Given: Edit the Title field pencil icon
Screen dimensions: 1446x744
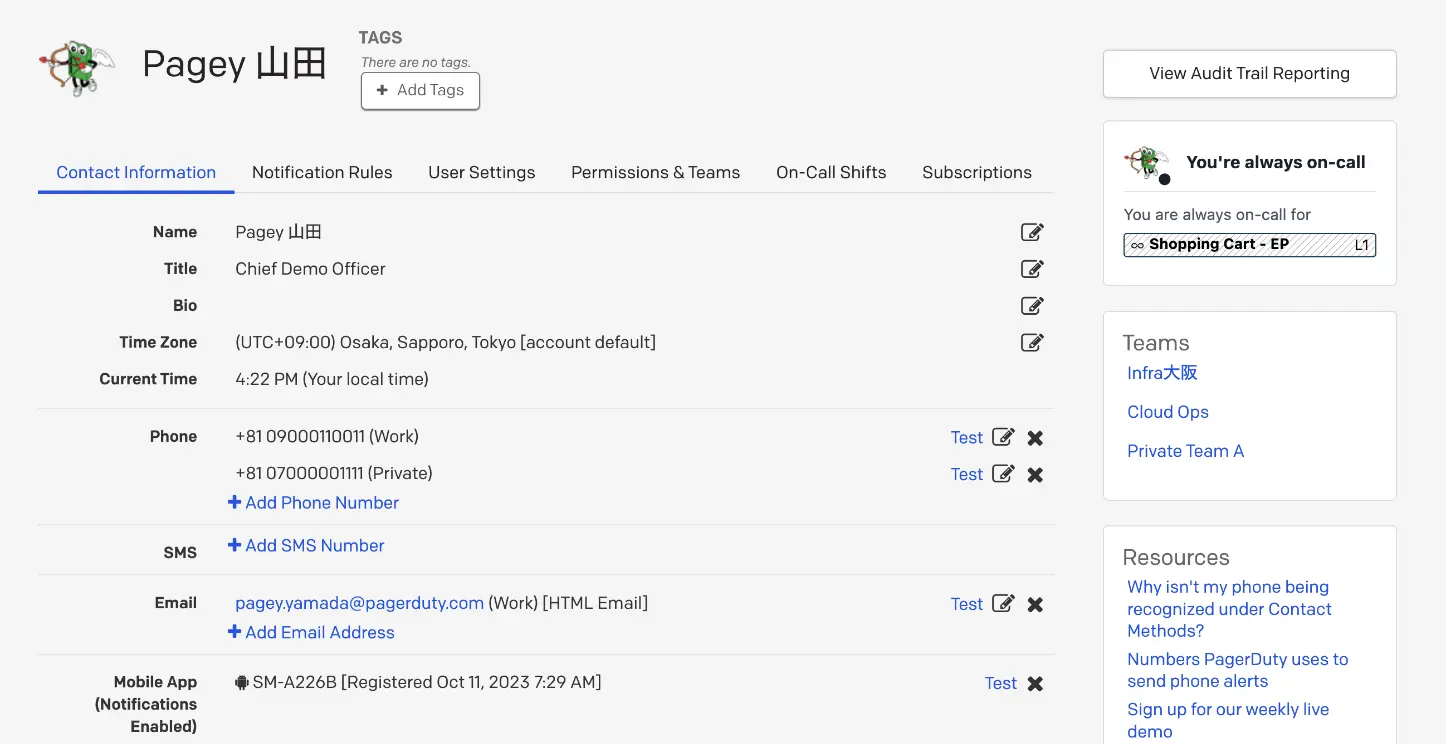Looking at the screenshot, I should click(1032, 269).
